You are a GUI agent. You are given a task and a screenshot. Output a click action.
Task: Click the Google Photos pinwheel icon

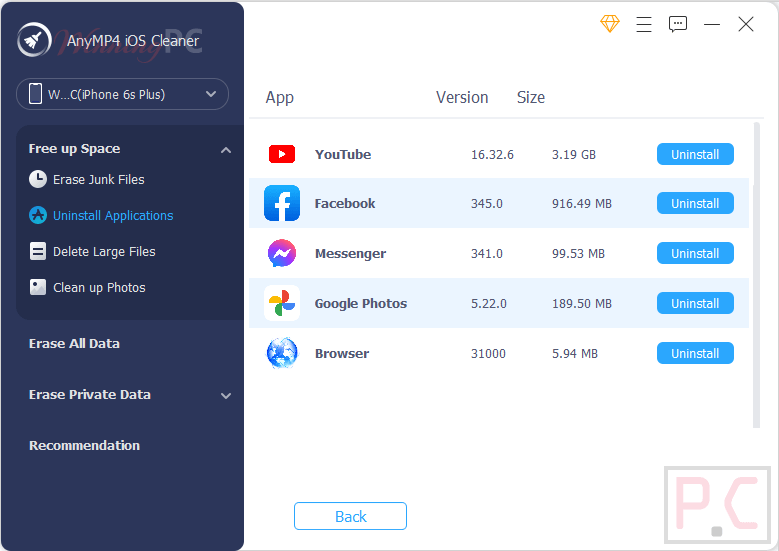[282, 303]
